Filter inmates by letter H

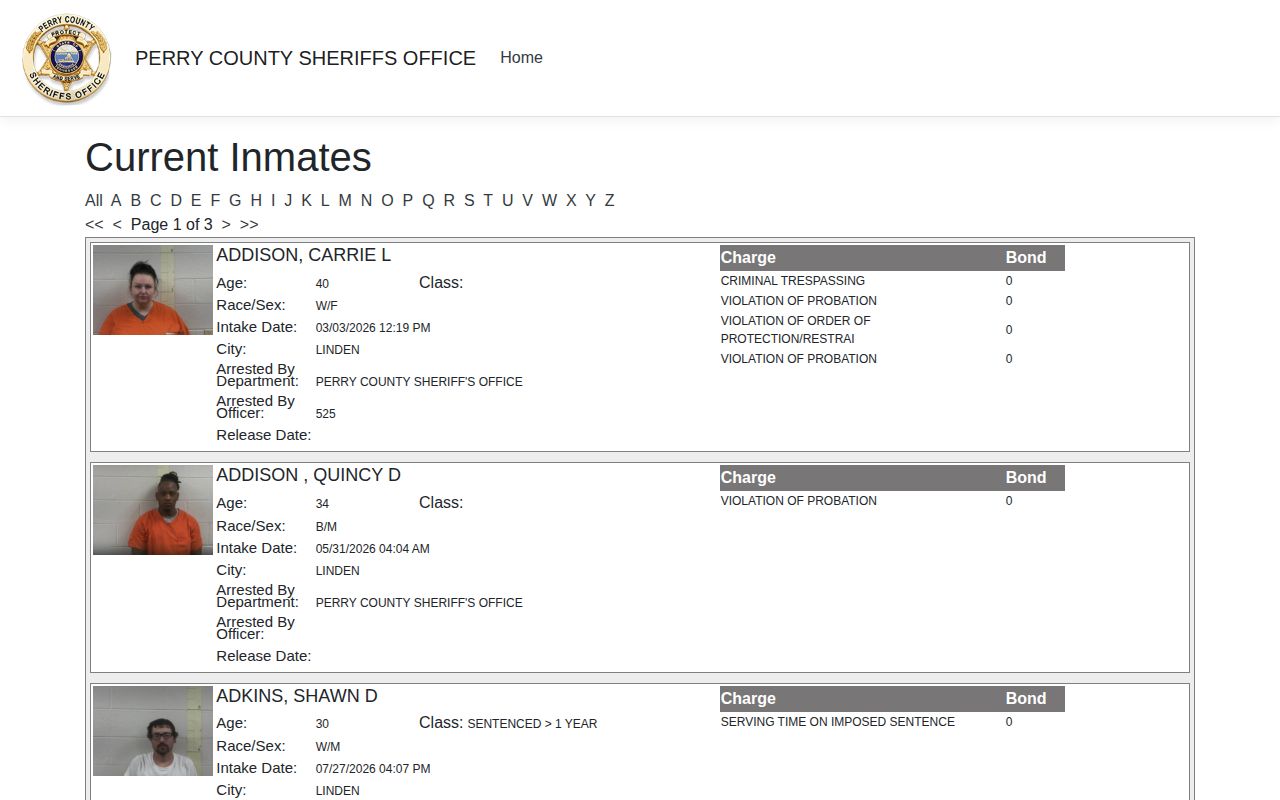(x=256, y=200)
